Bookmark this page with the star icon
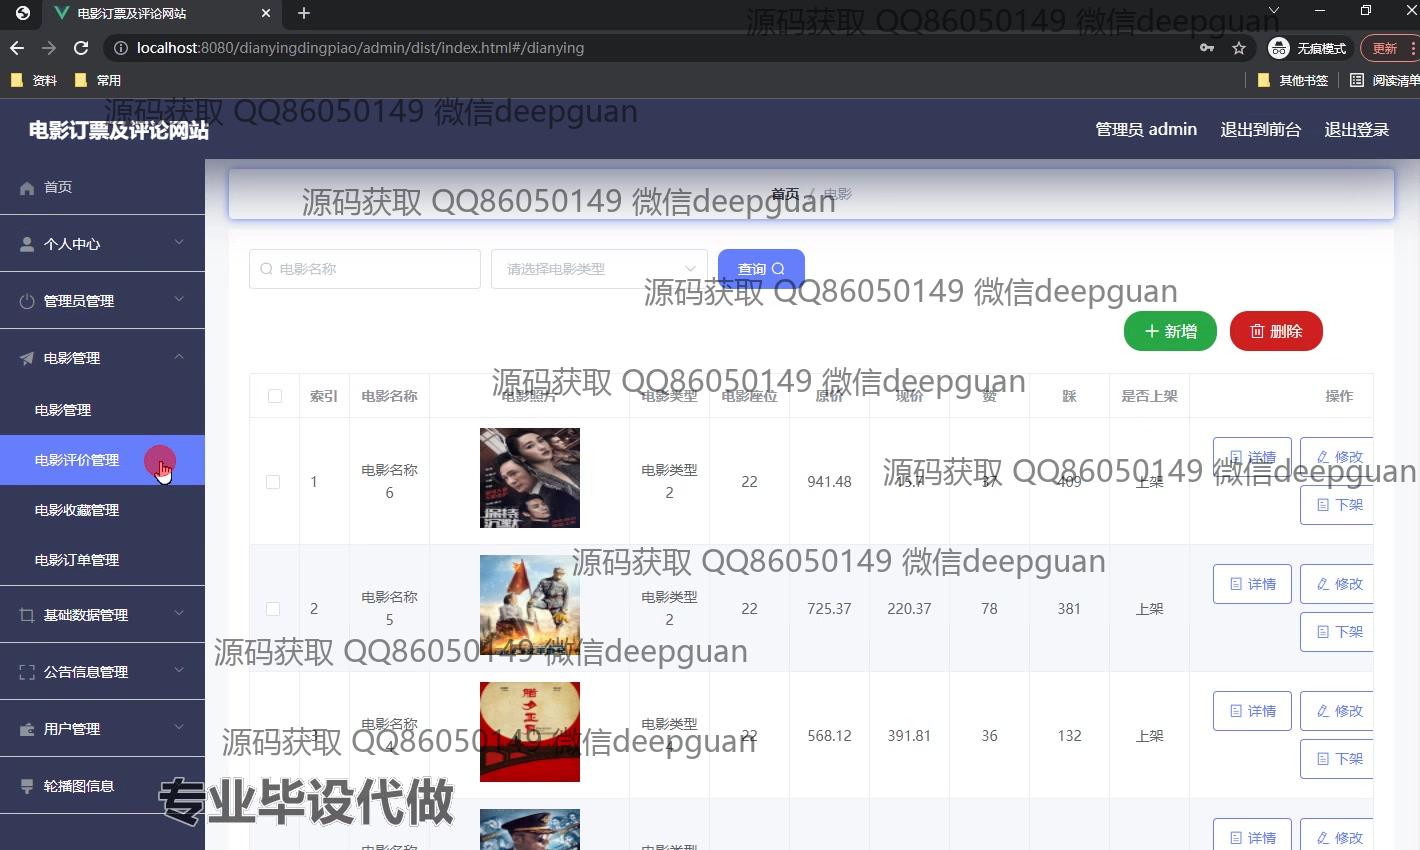 coord(1239,48)
